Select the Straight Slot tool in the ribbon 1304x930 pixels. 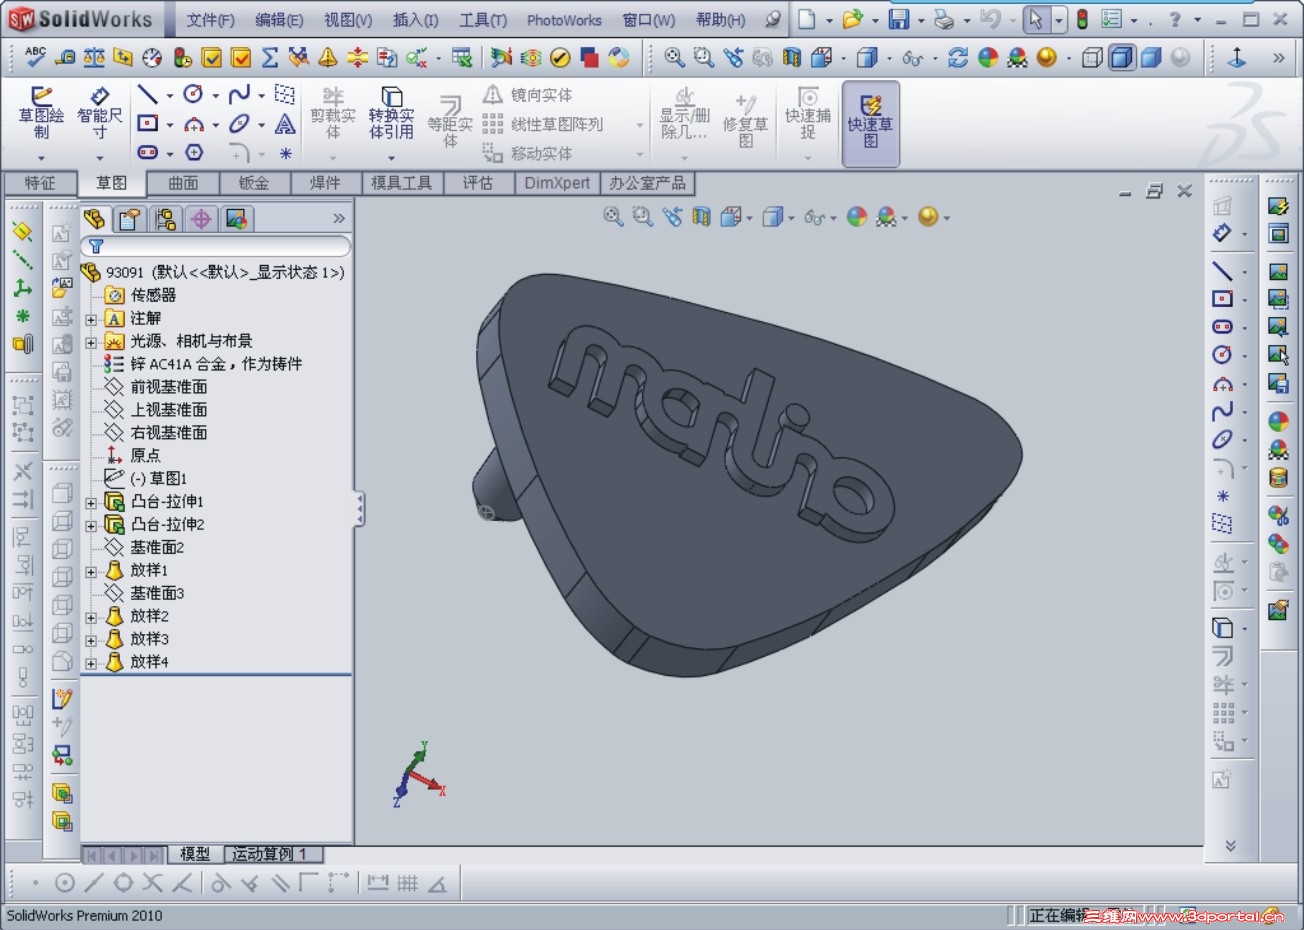148,153
